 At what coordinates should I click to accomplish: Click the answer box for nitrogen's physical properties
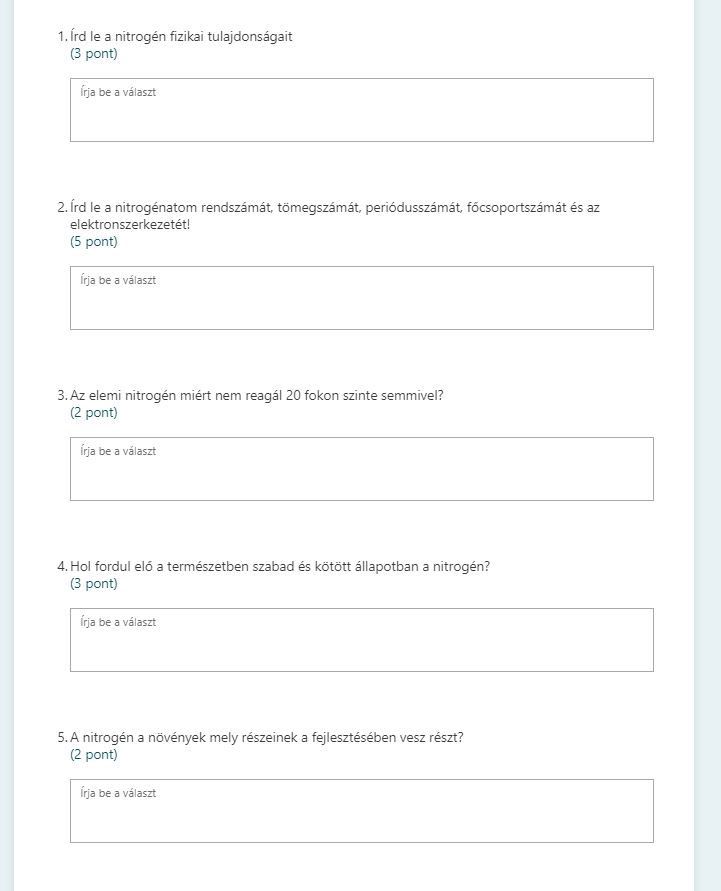361,110
